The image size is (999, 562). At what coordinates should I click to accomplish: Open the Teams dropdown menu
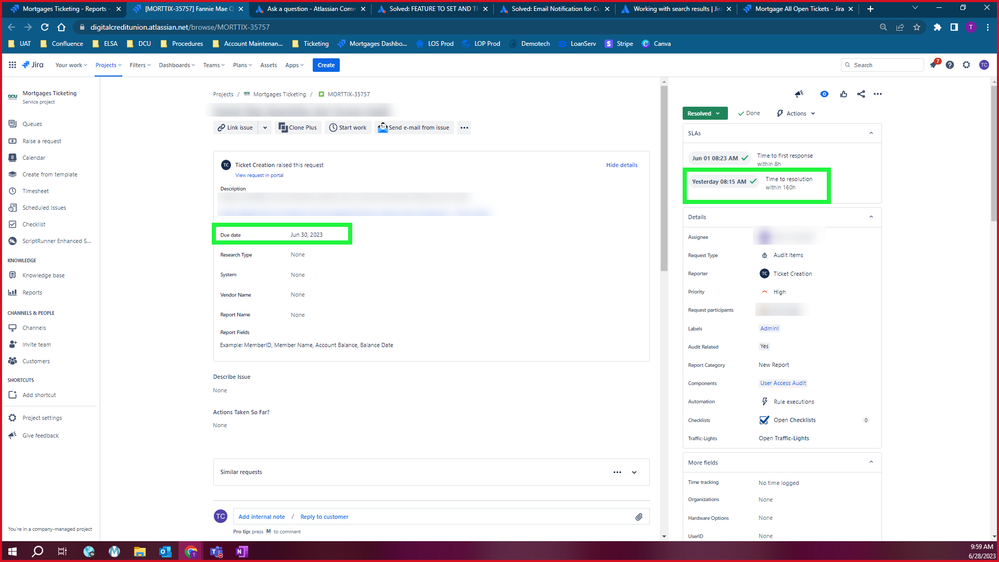[213, 65]
